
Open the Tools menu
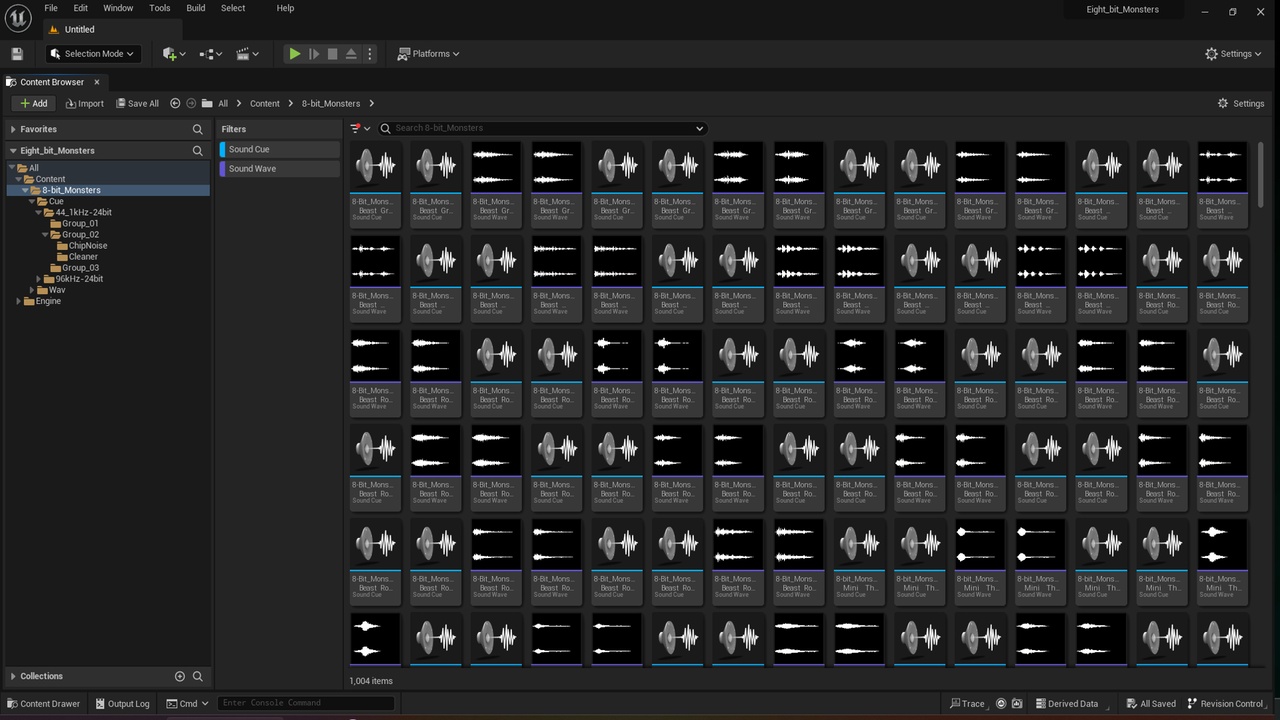(x=160, y=8)
